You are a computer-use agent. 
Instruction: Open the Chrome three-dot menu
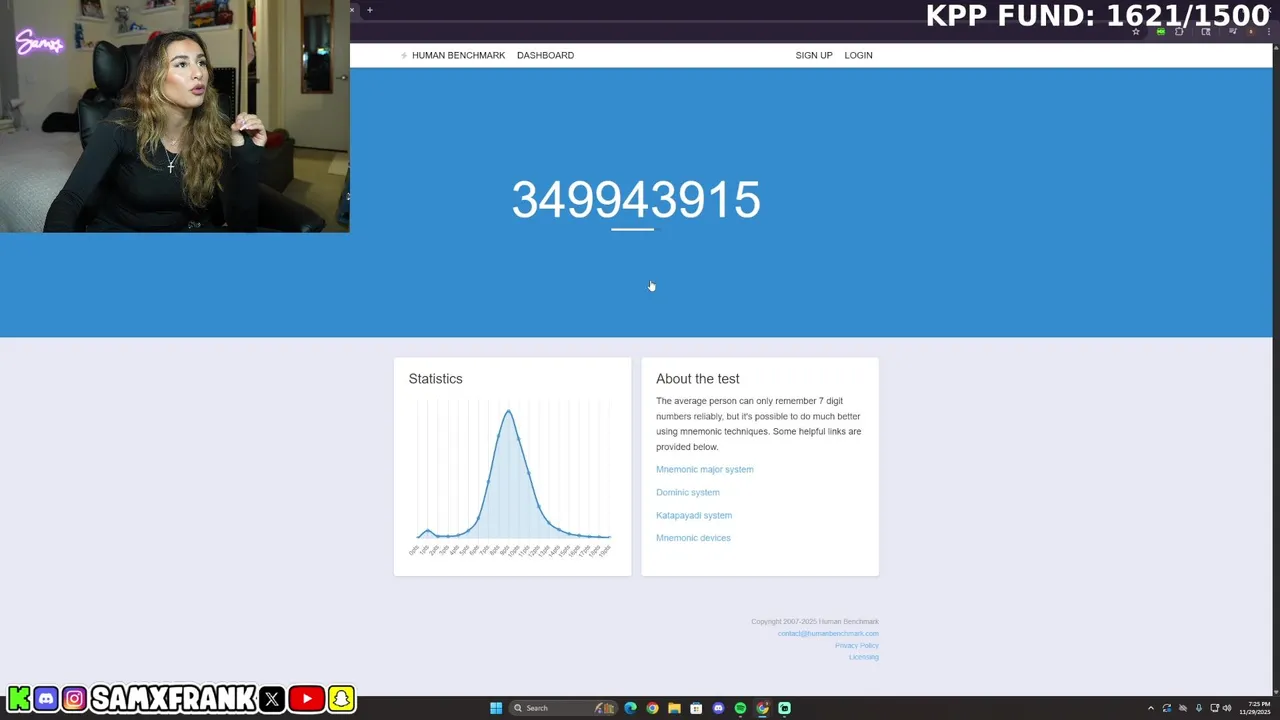tap(1269, 32)
